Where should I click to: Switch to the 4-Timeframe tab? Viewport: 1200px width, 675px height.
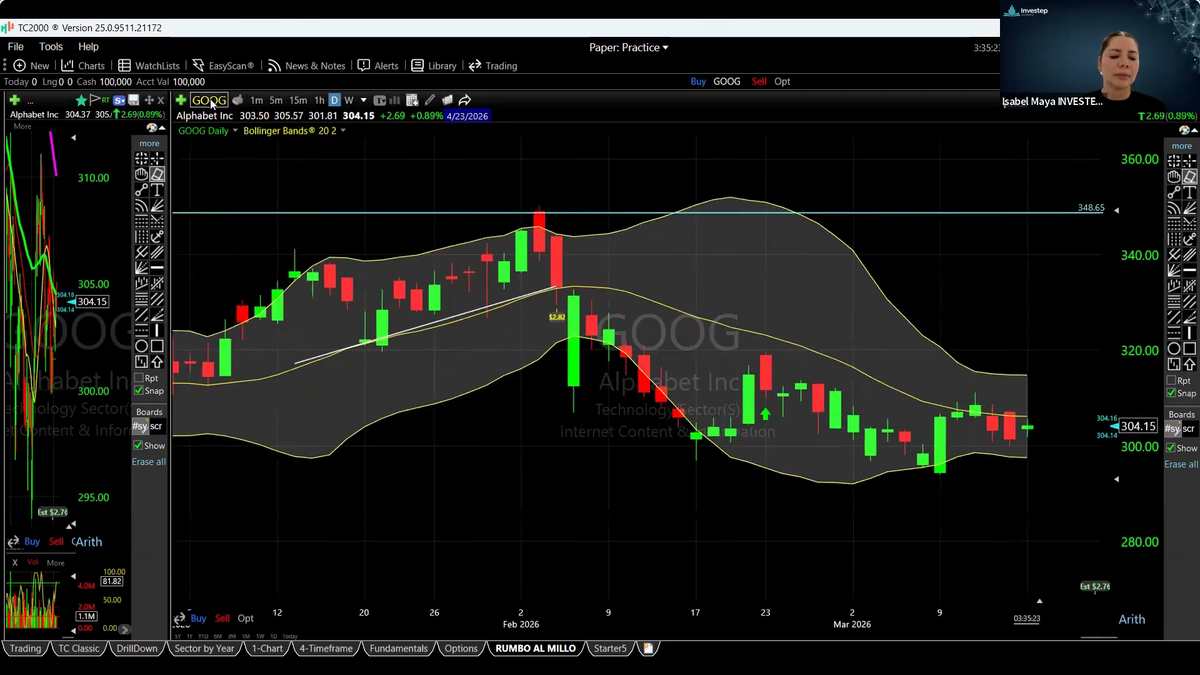tap(326, 648)
